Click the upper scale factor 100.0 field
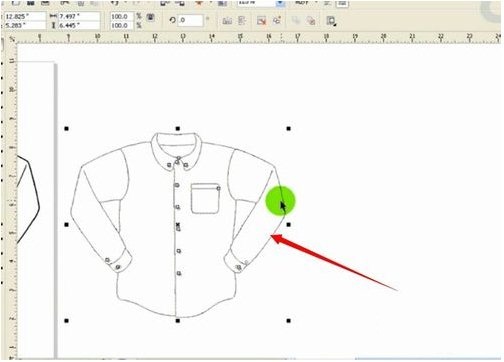 click(122, 16)
